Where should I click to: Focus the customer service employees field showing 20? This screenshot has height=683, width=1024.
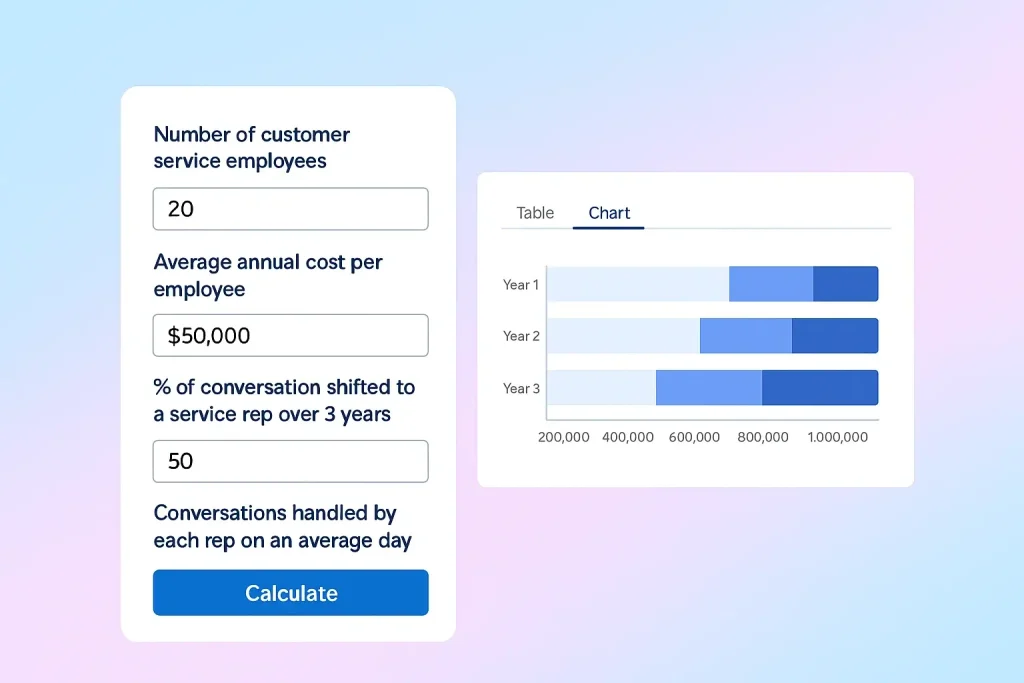291,209
